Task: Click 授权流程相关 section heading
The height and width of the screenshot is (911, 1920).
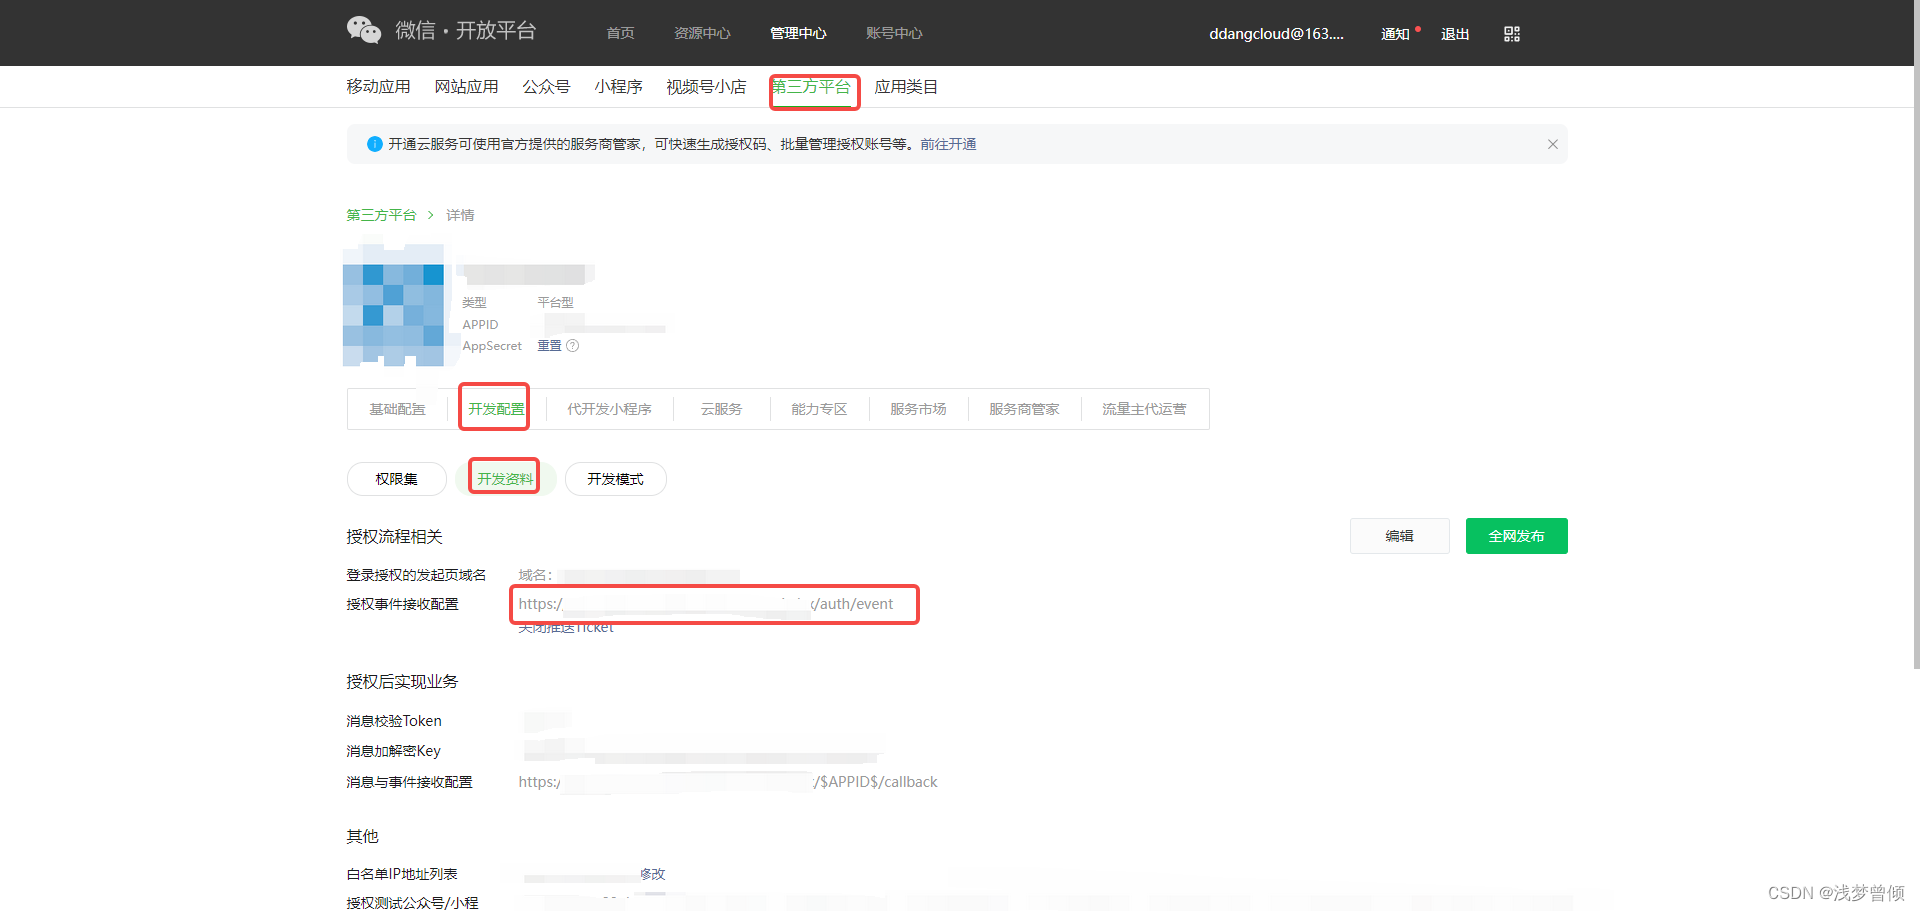Action: coord(394,537)
